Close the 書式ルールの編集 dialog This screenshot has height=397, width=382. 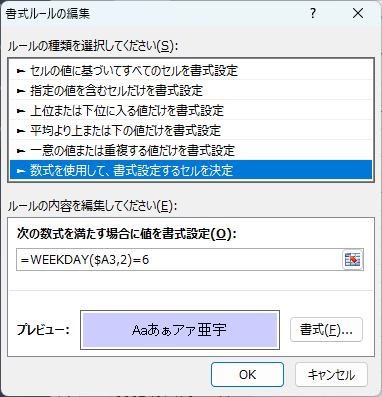358,14
